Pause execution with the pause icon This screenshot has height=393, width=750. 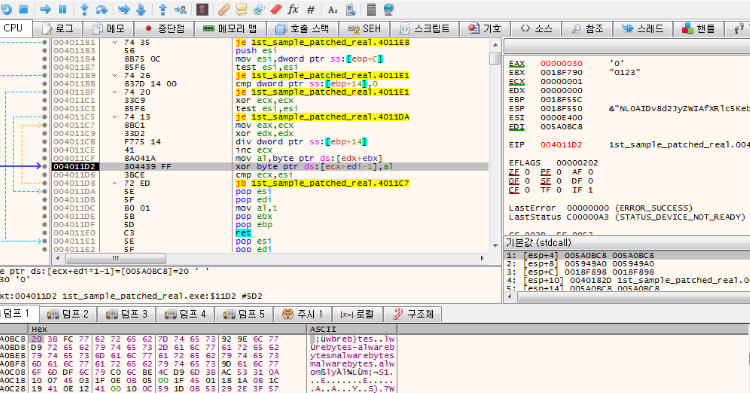[63, 9]
